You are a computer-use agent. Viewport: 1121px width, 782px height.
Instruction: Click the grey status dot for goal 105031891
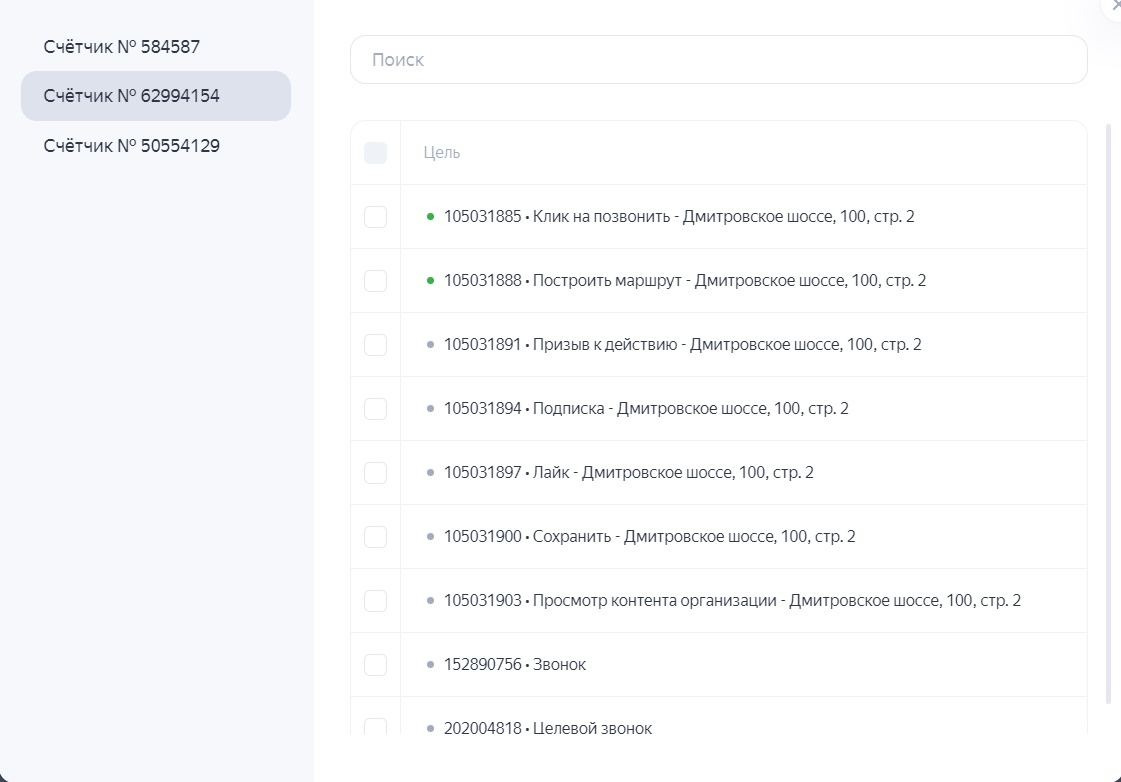coord(430,345)
